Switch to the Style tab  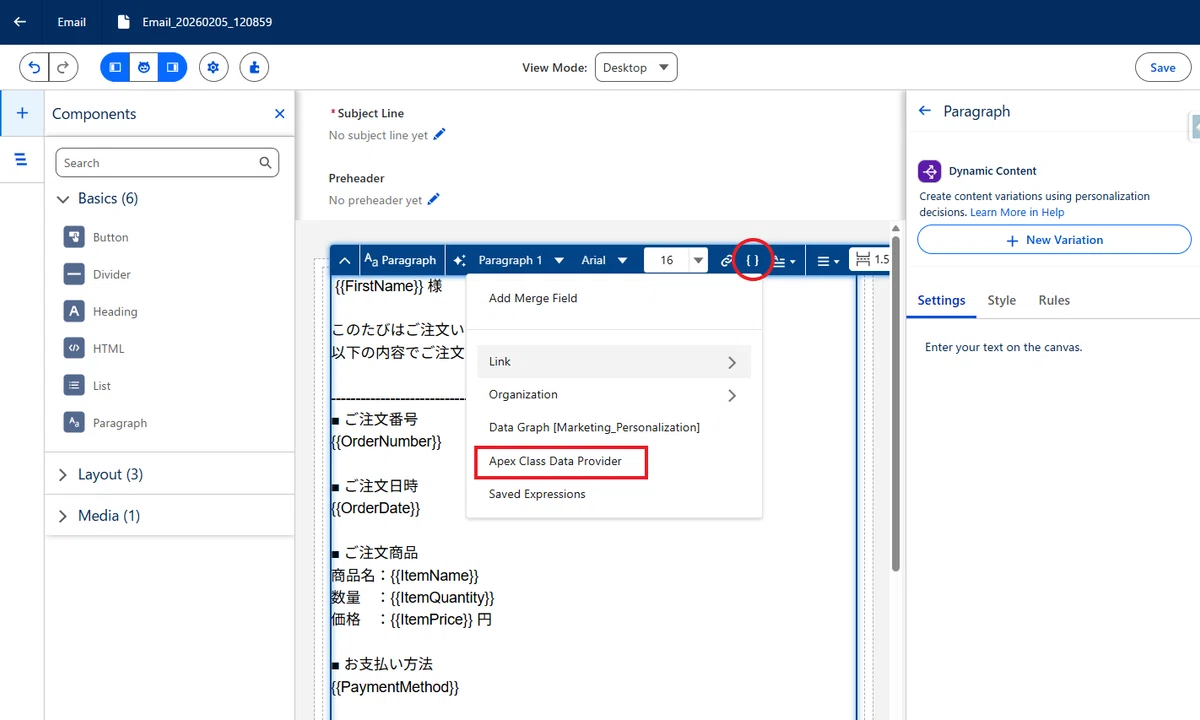1001,301
